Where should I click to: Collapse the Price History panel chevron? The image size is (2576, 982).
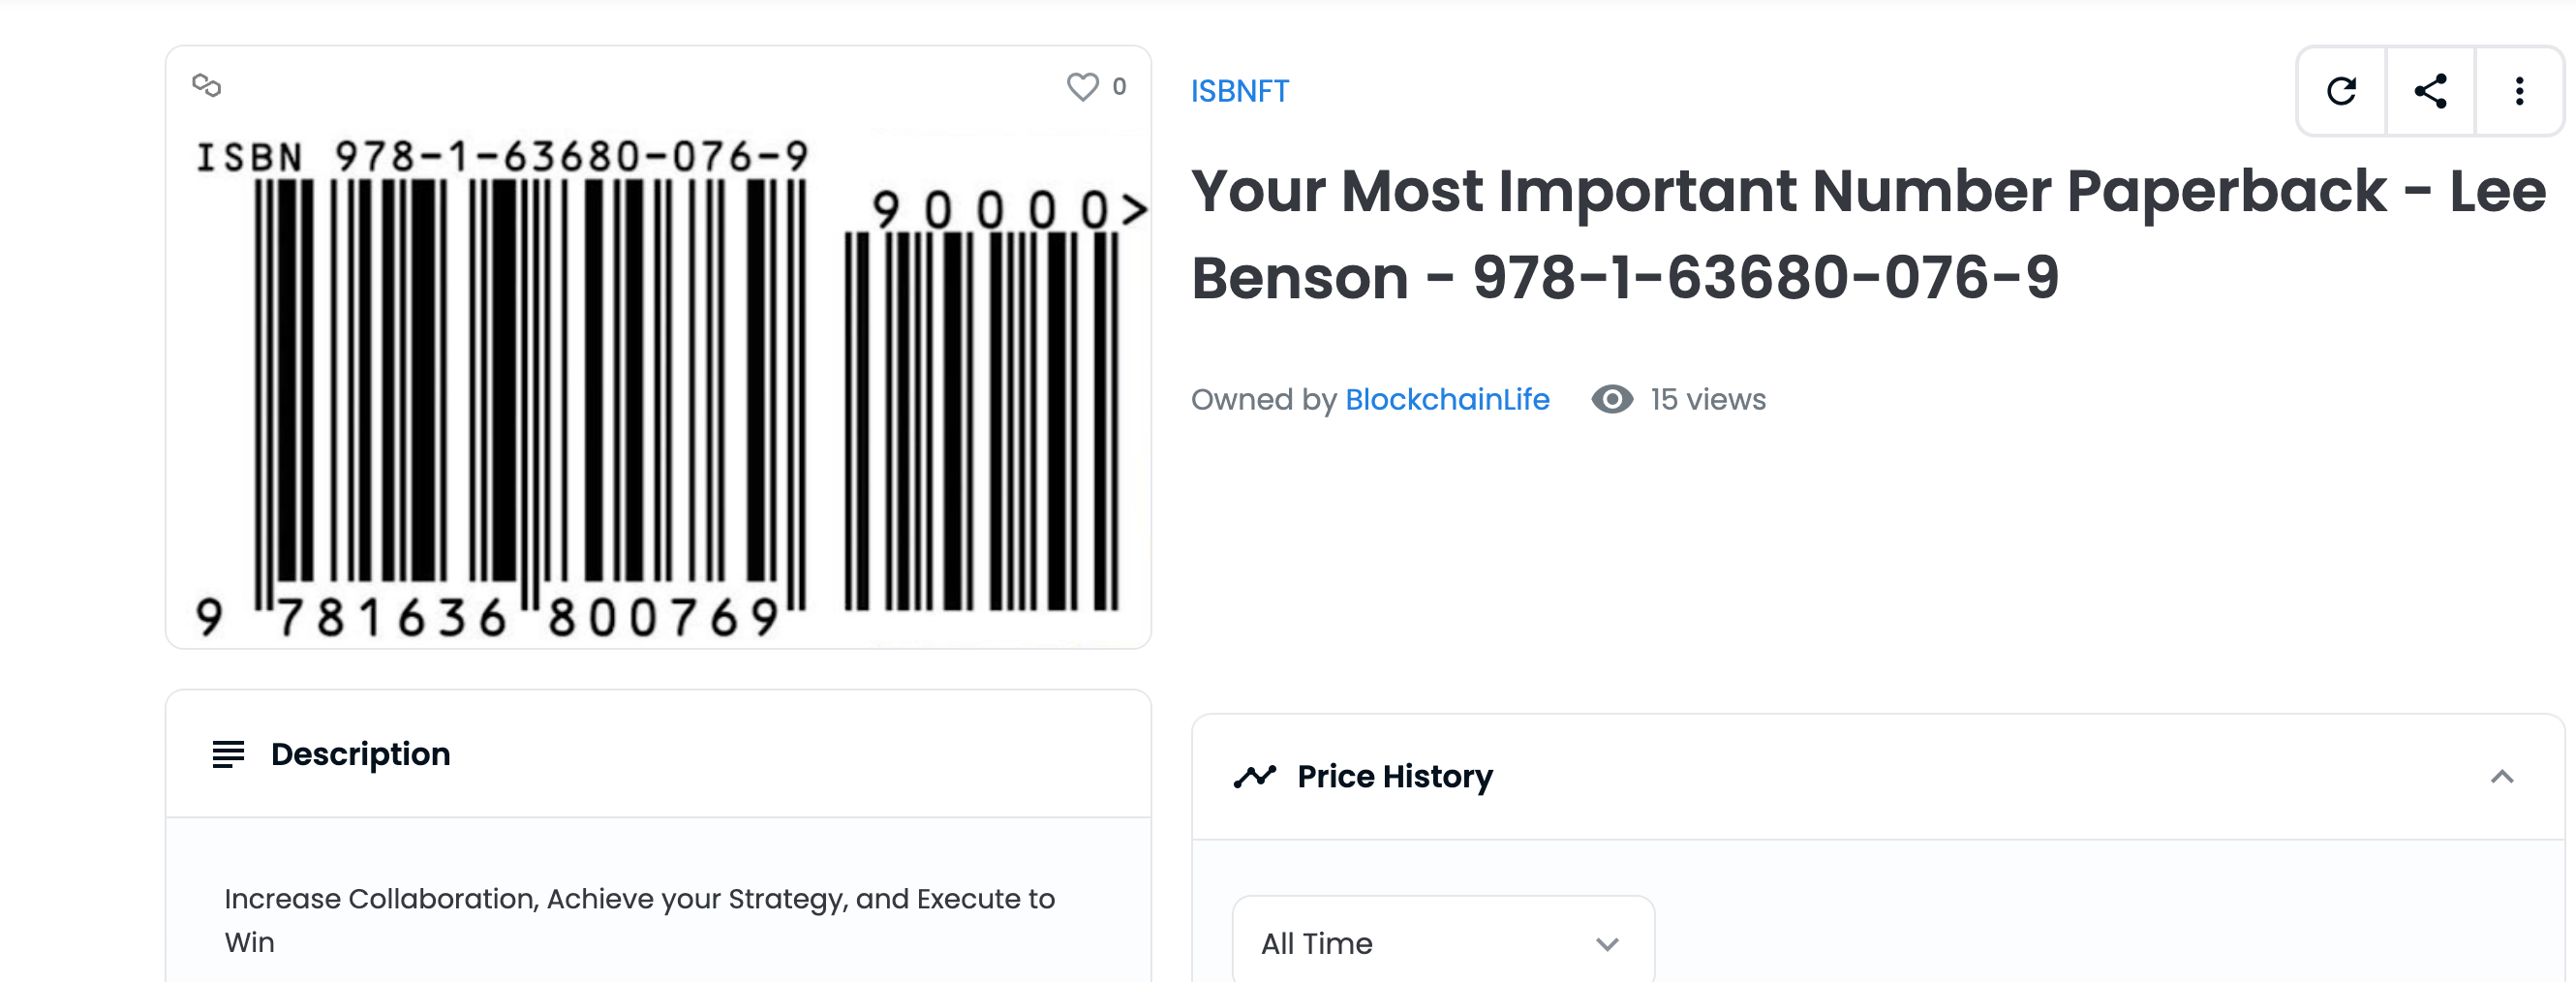[2502, 777]
